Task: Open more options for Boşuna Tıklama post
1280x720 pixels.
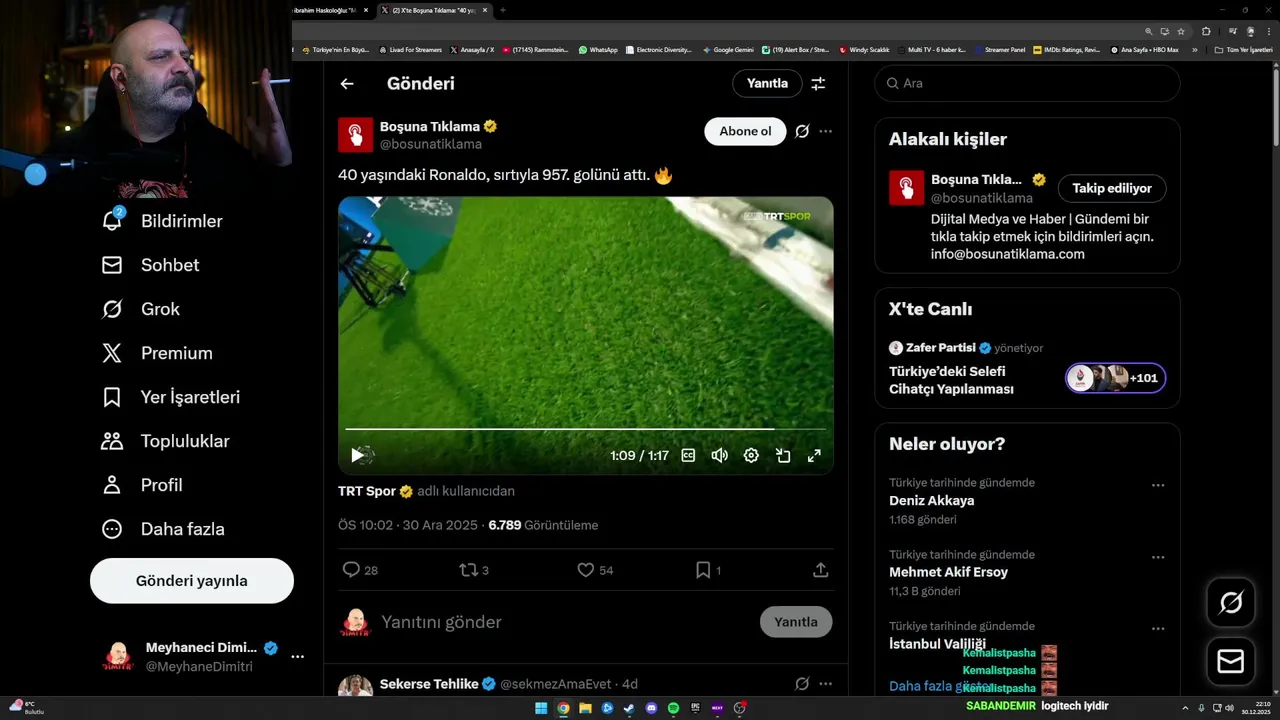Action: (x=825, y=131)
